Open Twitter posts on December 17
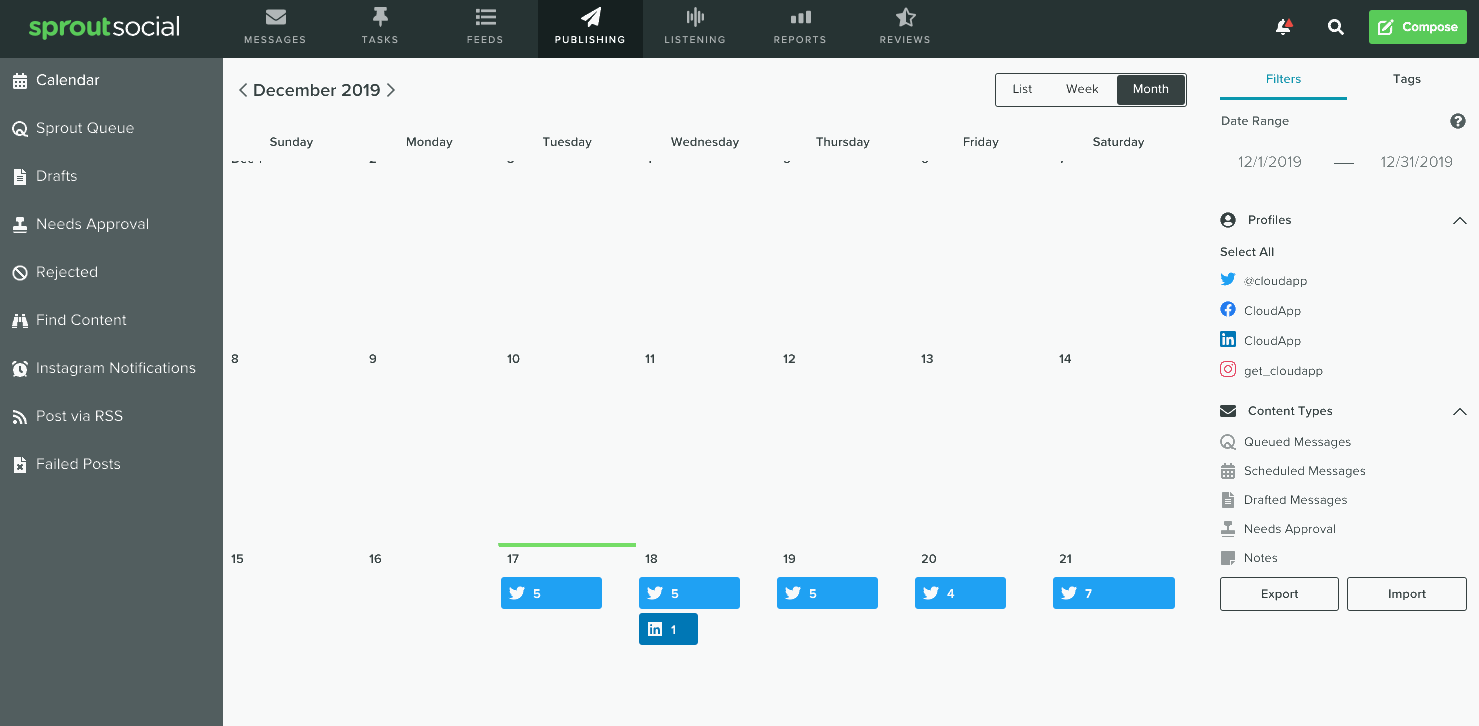Image resolution: width=1479 pixels, height=726 pixels. tap(551, 593)
